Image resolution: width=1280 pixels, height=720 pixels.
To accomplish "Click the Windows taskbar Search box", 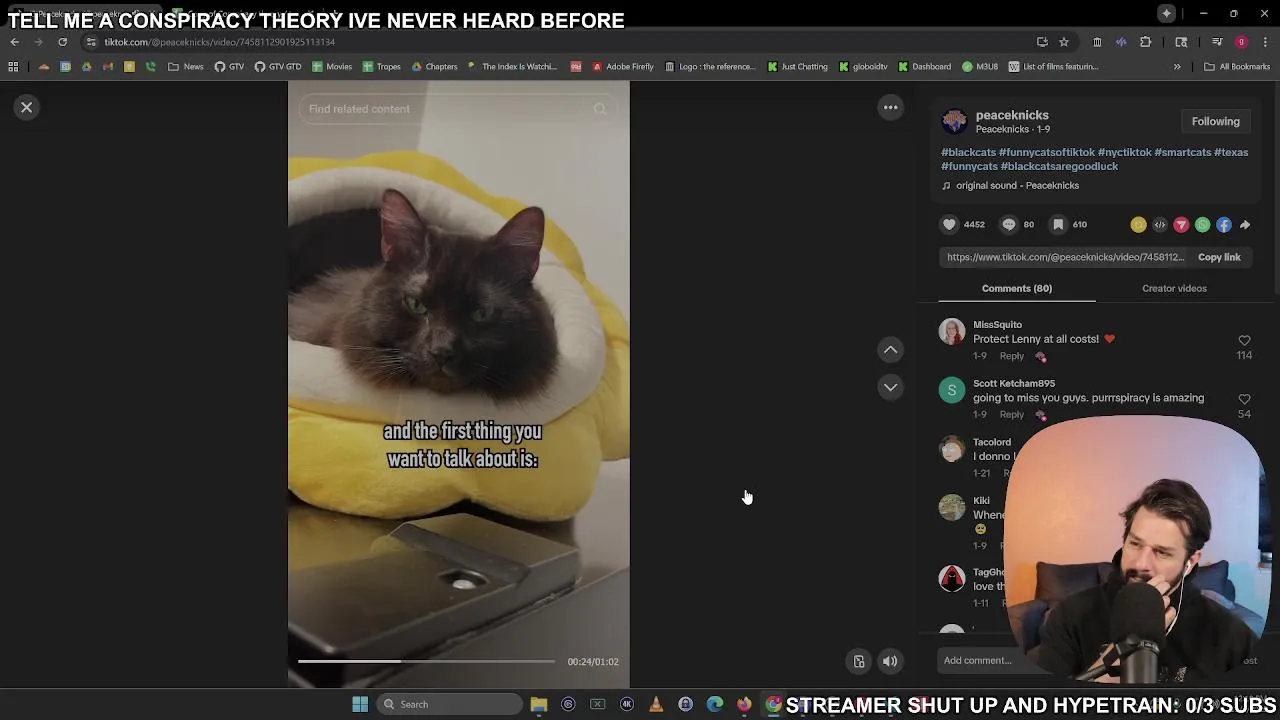I will (x=450, y=704).
